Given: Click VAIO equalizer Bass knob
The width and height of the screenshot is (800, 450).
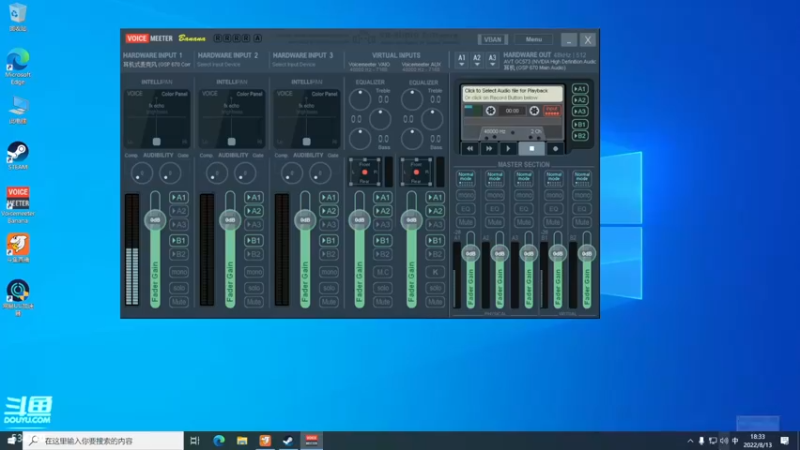Looking at the screenshot, I should click(360, 138).
